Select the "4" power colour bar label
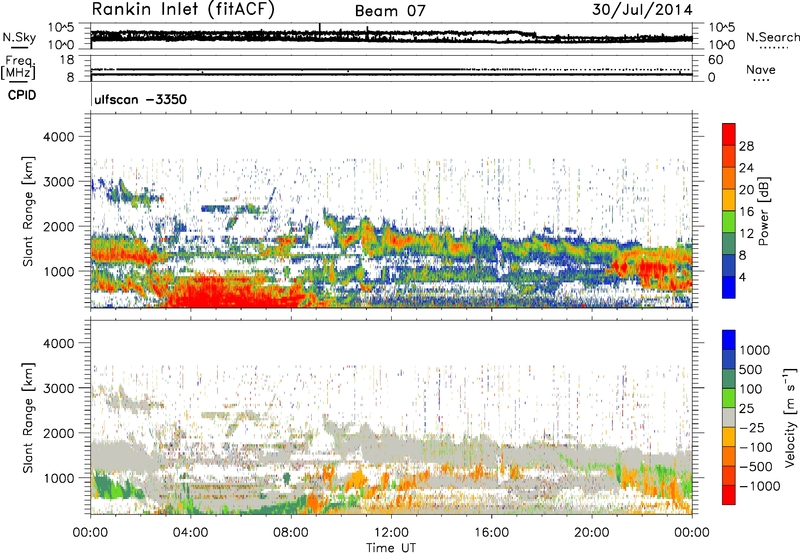Image resolution: width=800 pixels, height=554 pixels. (742, 277)
